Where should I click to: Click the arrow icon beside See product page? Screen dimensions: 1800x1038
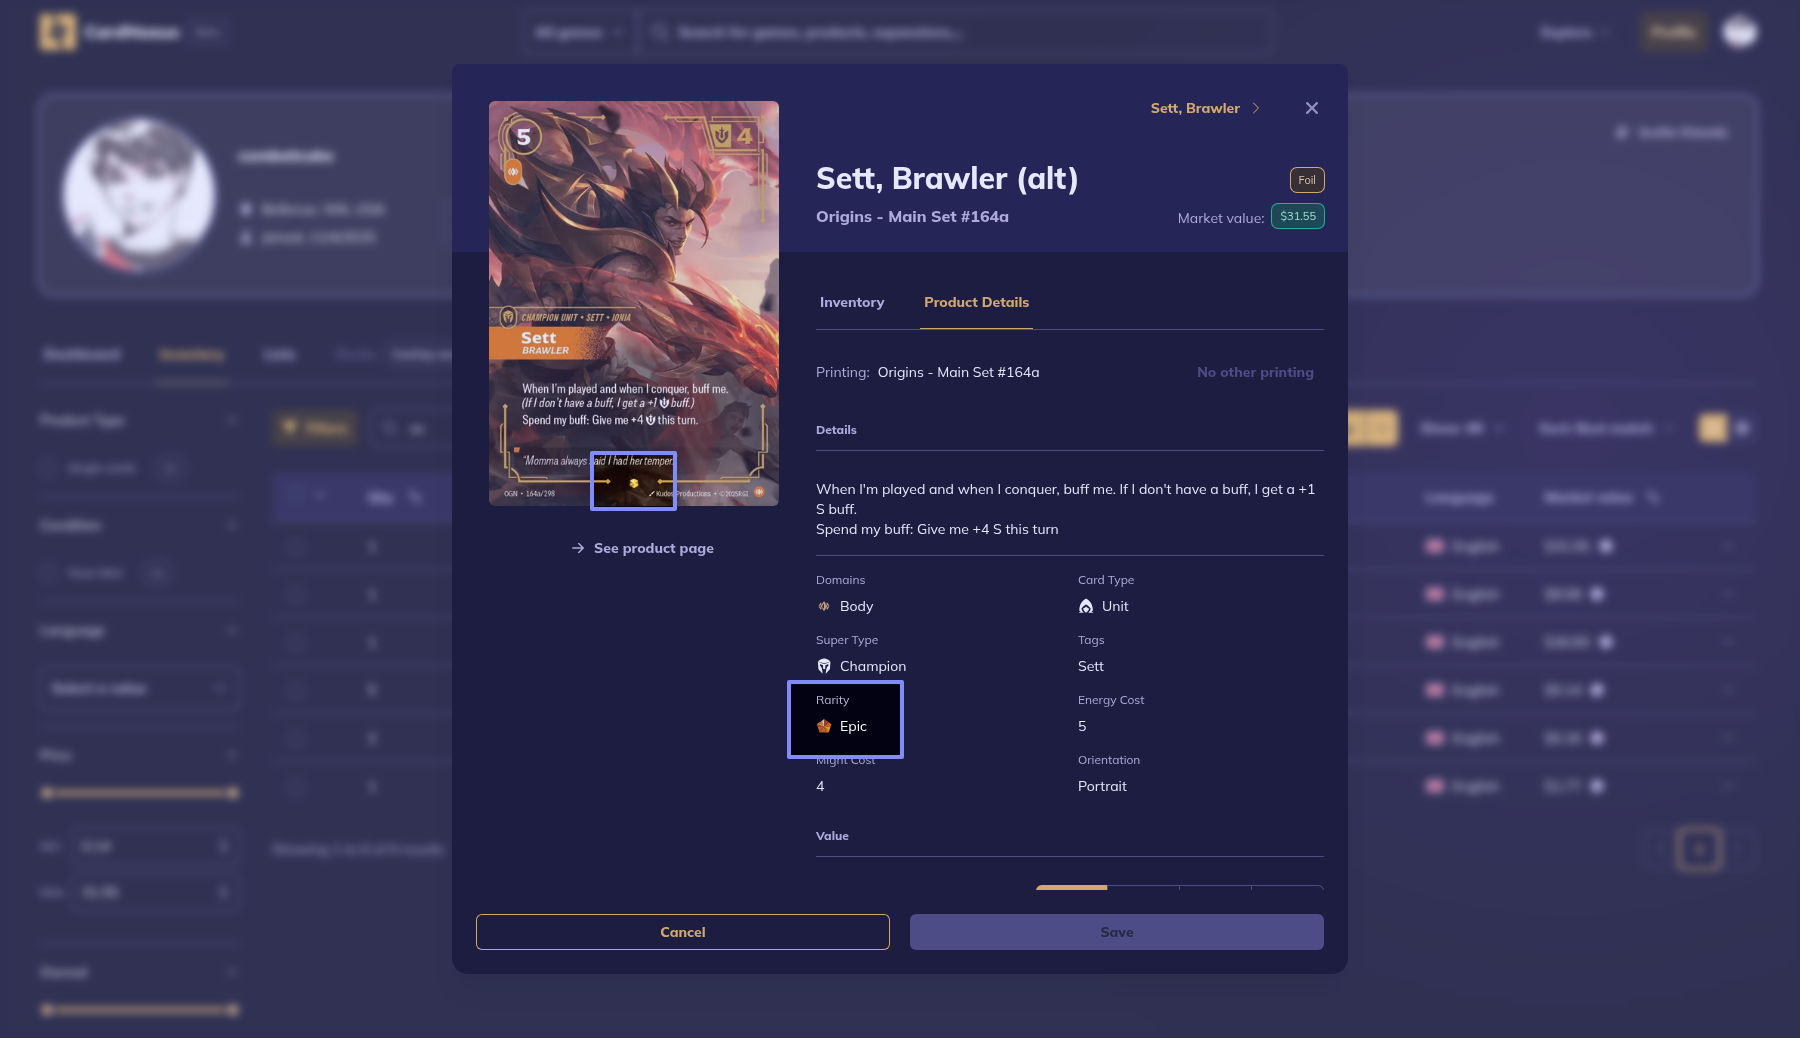(578, 548)
